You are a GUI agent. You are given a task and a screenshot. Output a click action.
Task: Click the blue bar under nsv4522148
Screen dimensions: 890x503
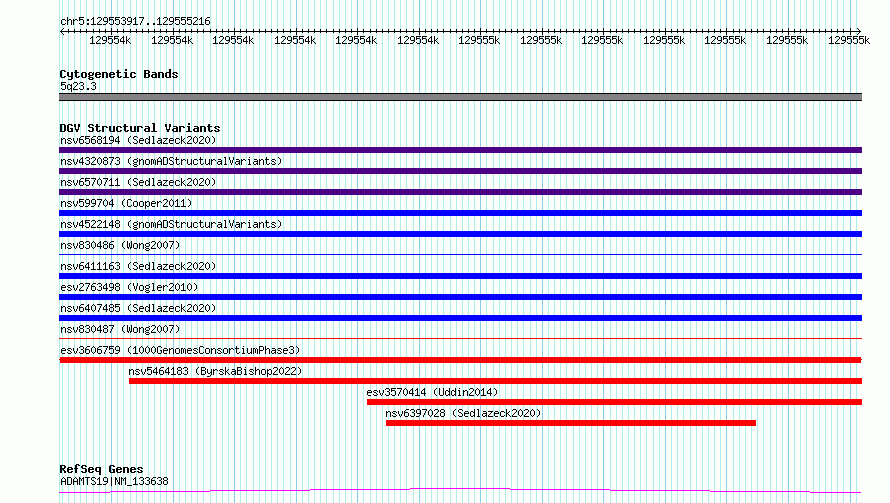point(460,234)
